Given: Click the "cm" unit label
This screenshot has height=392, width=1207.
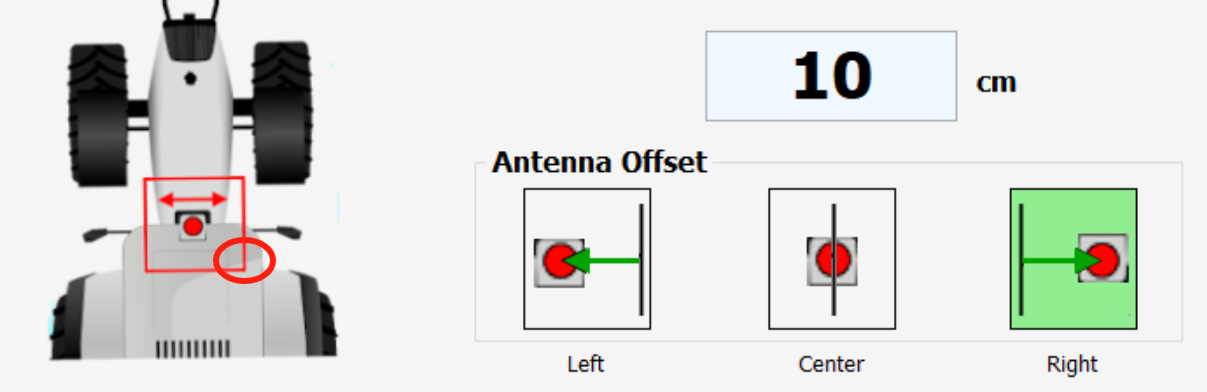Looking at the screenshot, I should (x=996, y=82).
